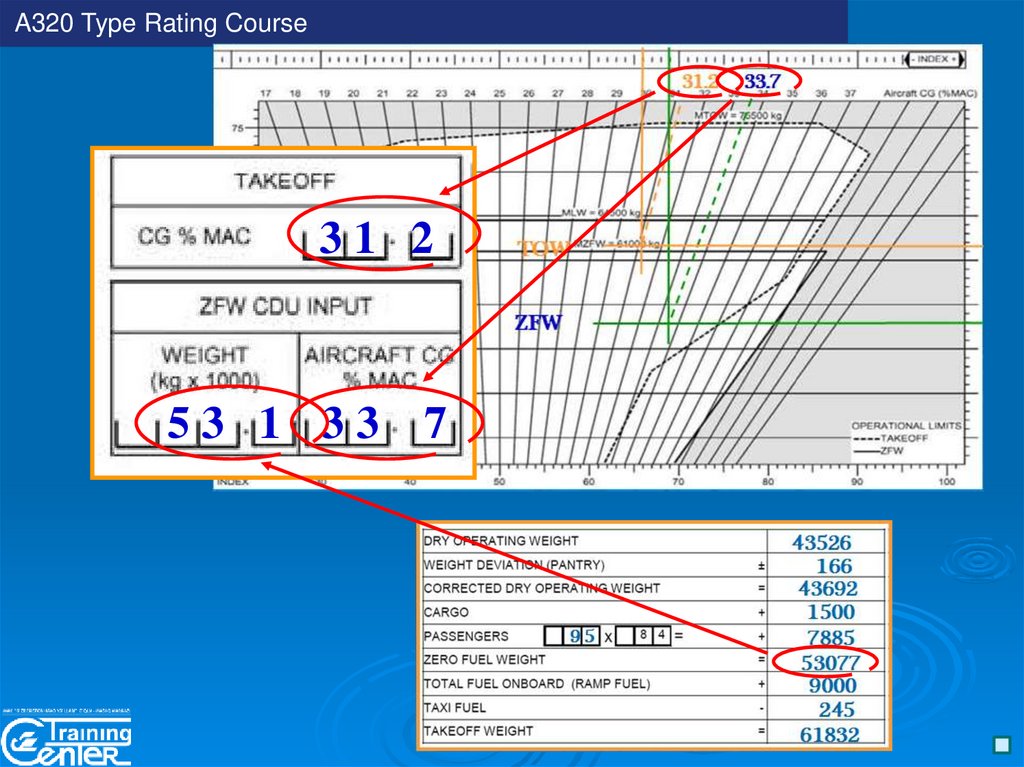This screenshot has height=767, width=1024.
Task: Click the small teal square at slide corner
Action: coord(1001,745)
